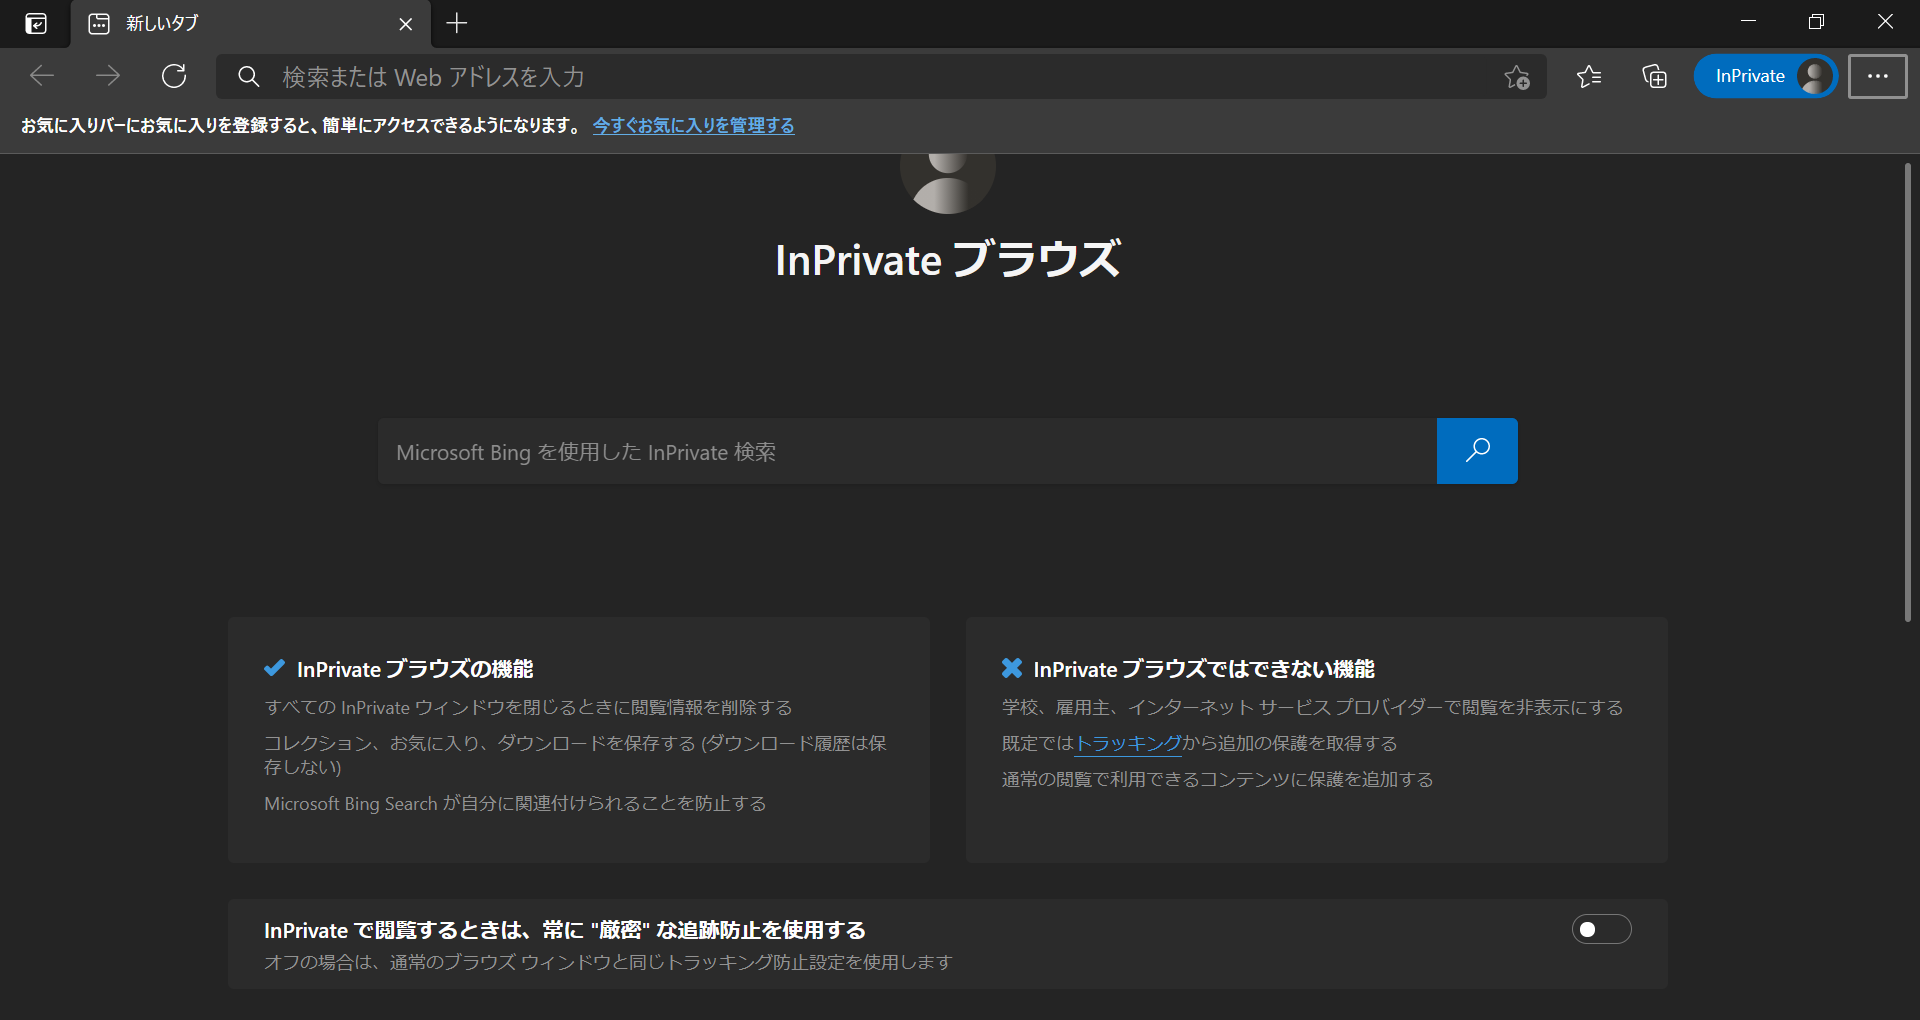Click the InPrivate ブラウズ title text
Image resolution: width=1920 pixels, height=1020 pixels.
coord(948,260)
